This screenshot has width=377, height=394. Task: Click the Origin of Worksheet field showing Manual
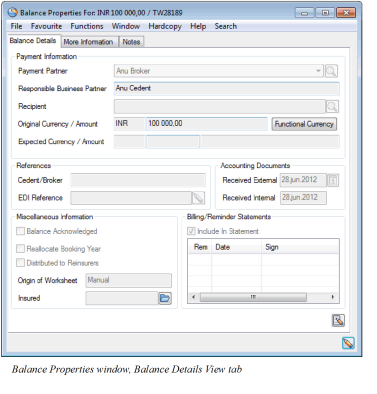click(x=129, y=280)
